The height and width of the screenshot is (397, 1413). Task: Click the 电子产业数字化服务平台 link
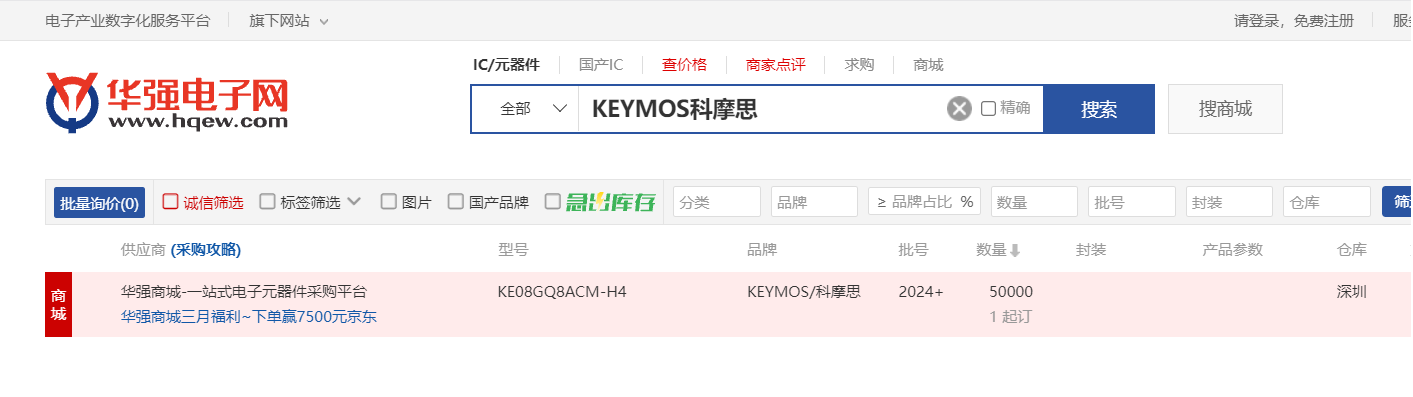[128, 21]
